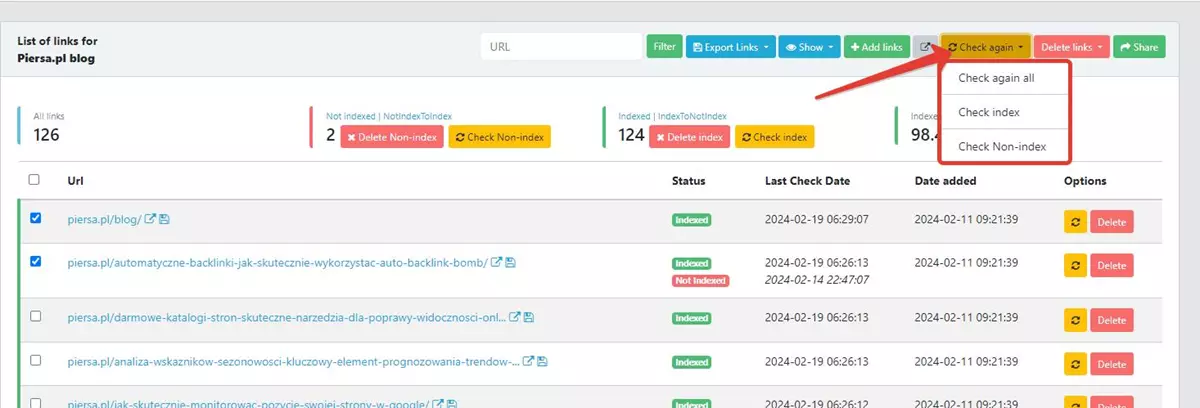Click the Last Check Date column header
1200x408 pixels.
click(809, 181)
